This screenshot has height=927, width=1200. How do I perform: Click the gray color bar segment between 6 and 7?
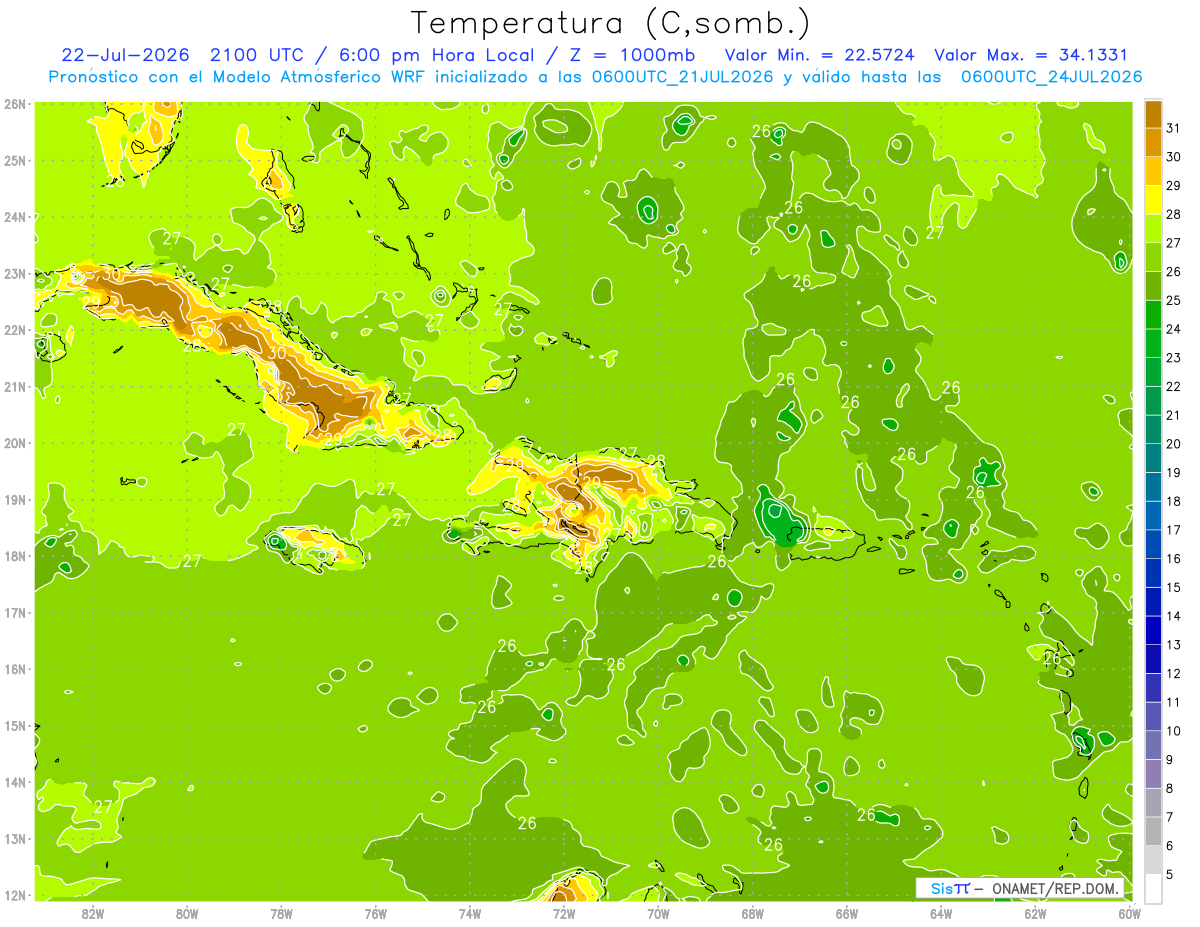tap(1153, 831)
